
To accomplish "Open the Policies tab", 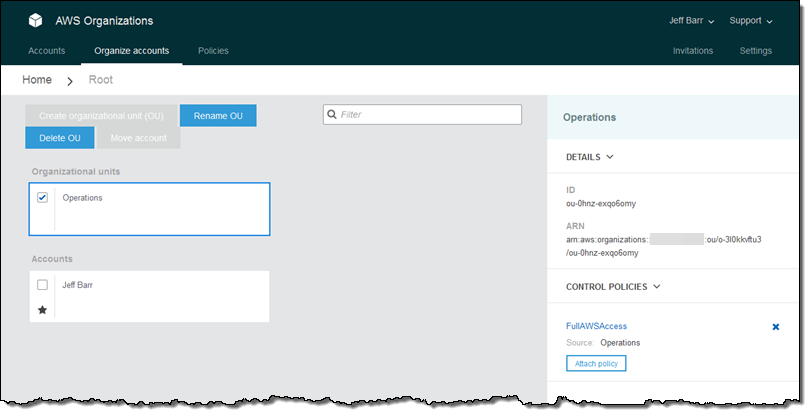I will click(x=213, y=51).
